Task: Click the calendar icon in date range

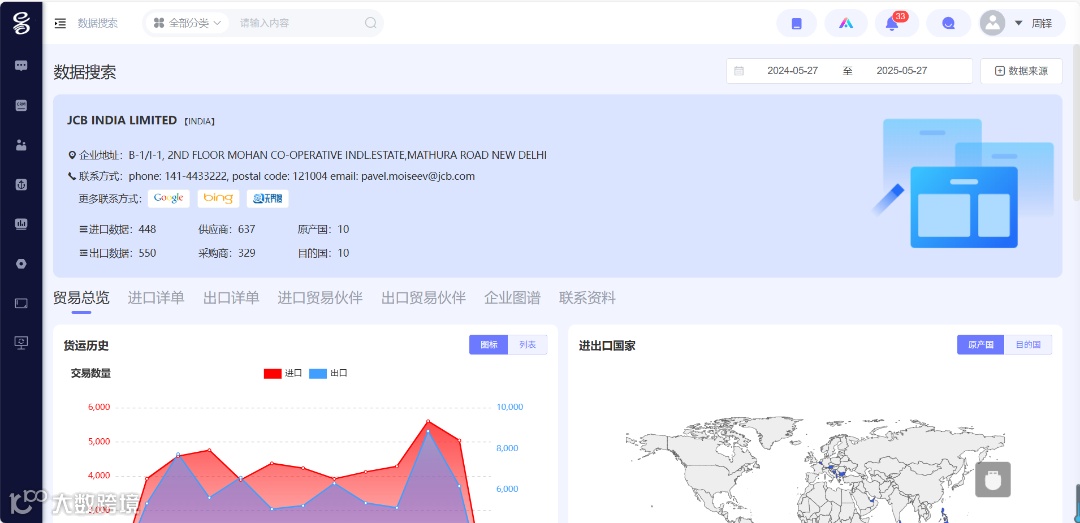Action: coord(739,71)
